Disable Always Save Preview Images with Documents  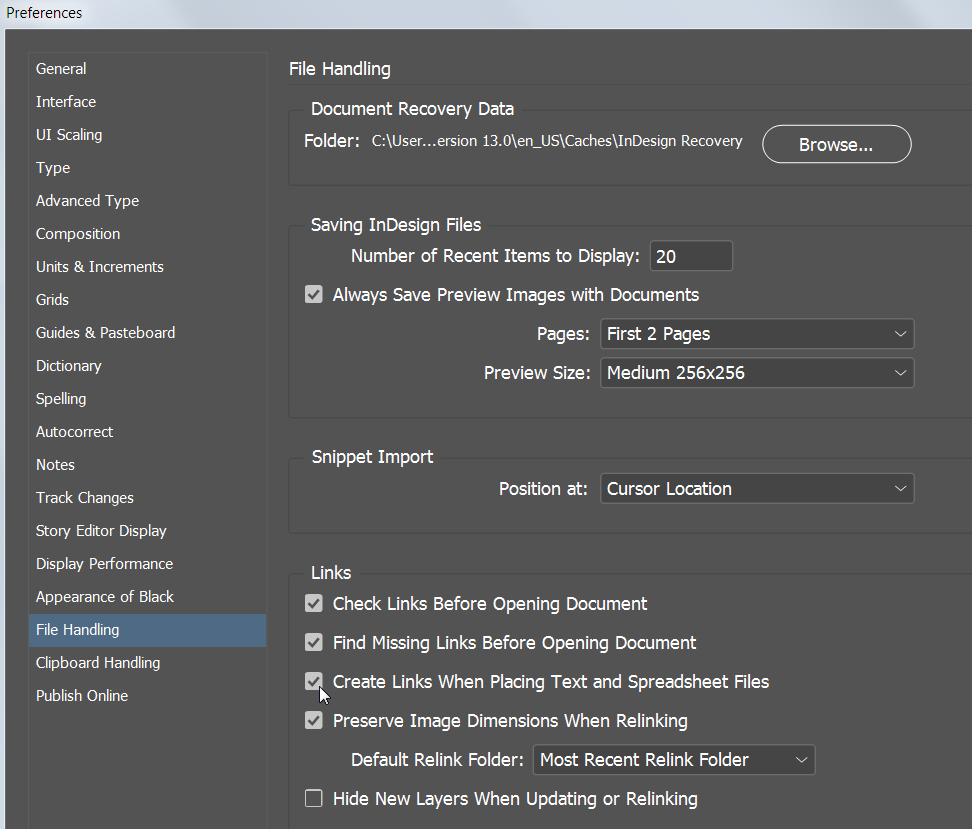[314, 294]
